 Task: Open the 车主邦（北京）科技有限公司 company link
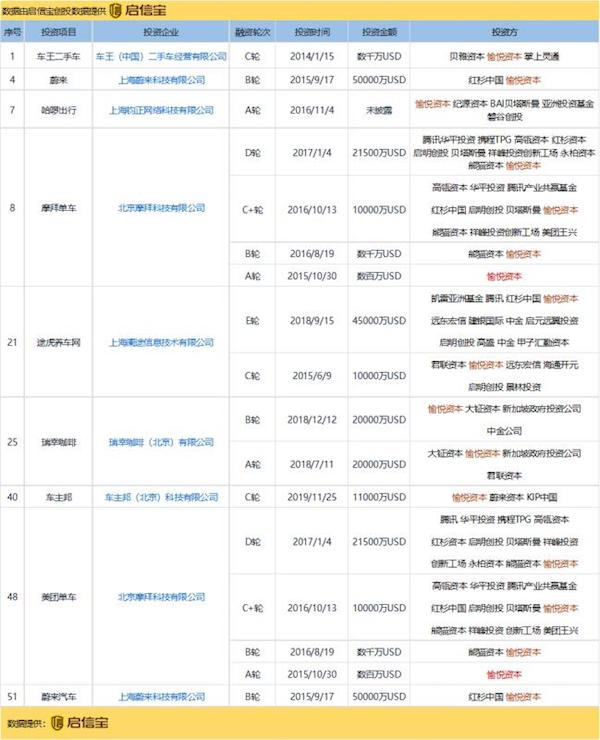tap(161, 497)
